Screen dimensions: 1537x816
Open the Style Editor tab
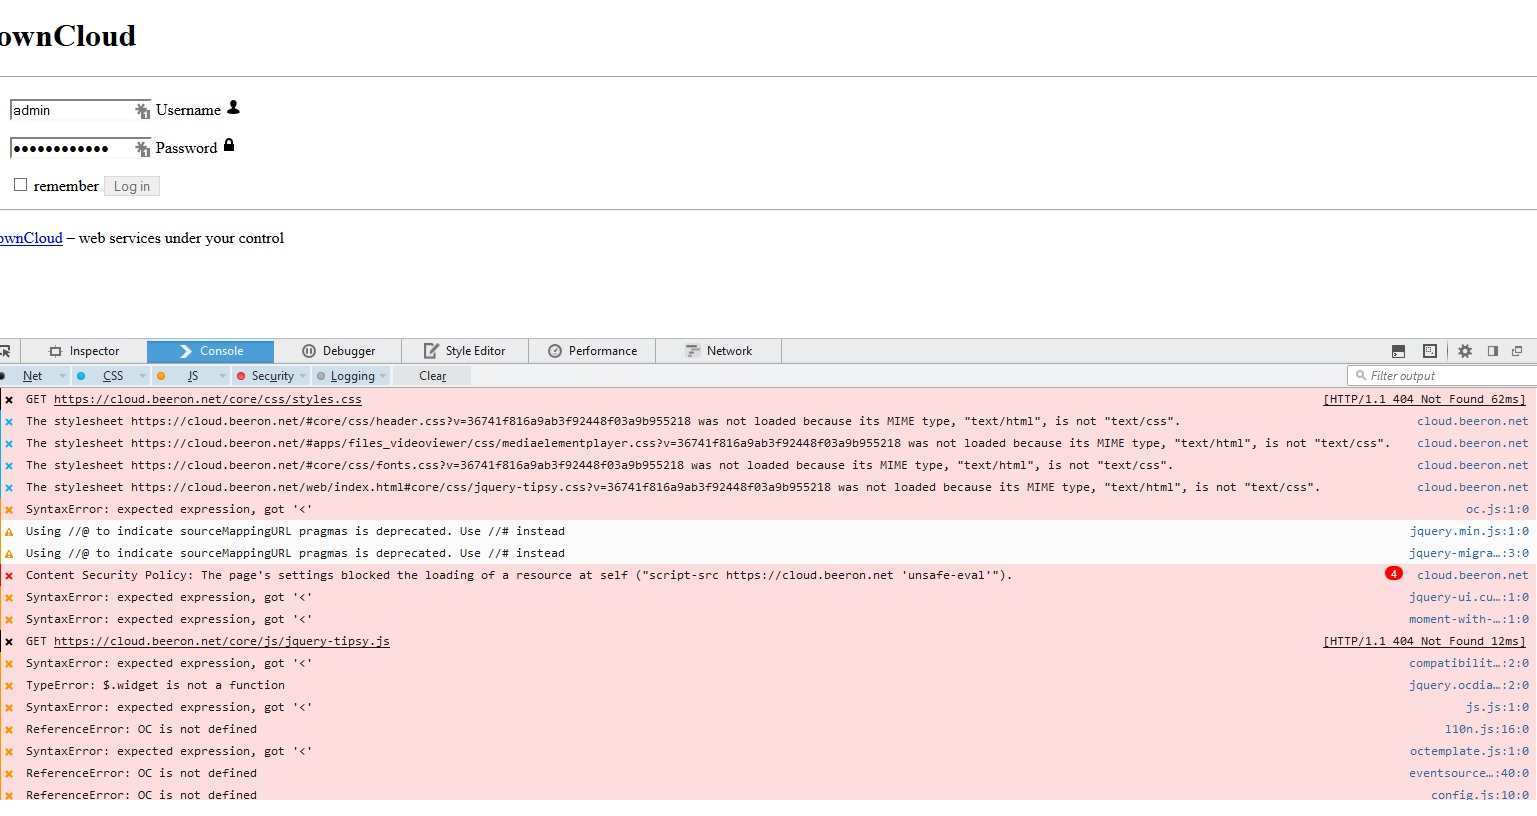tap(465, 351)
